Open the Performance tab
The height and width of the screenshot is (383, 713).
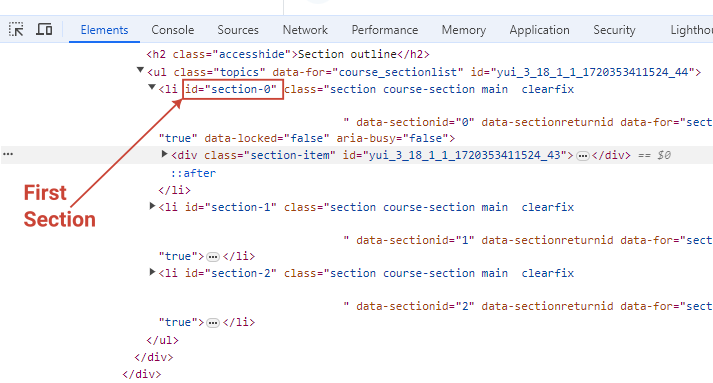[x=385, y=30]
